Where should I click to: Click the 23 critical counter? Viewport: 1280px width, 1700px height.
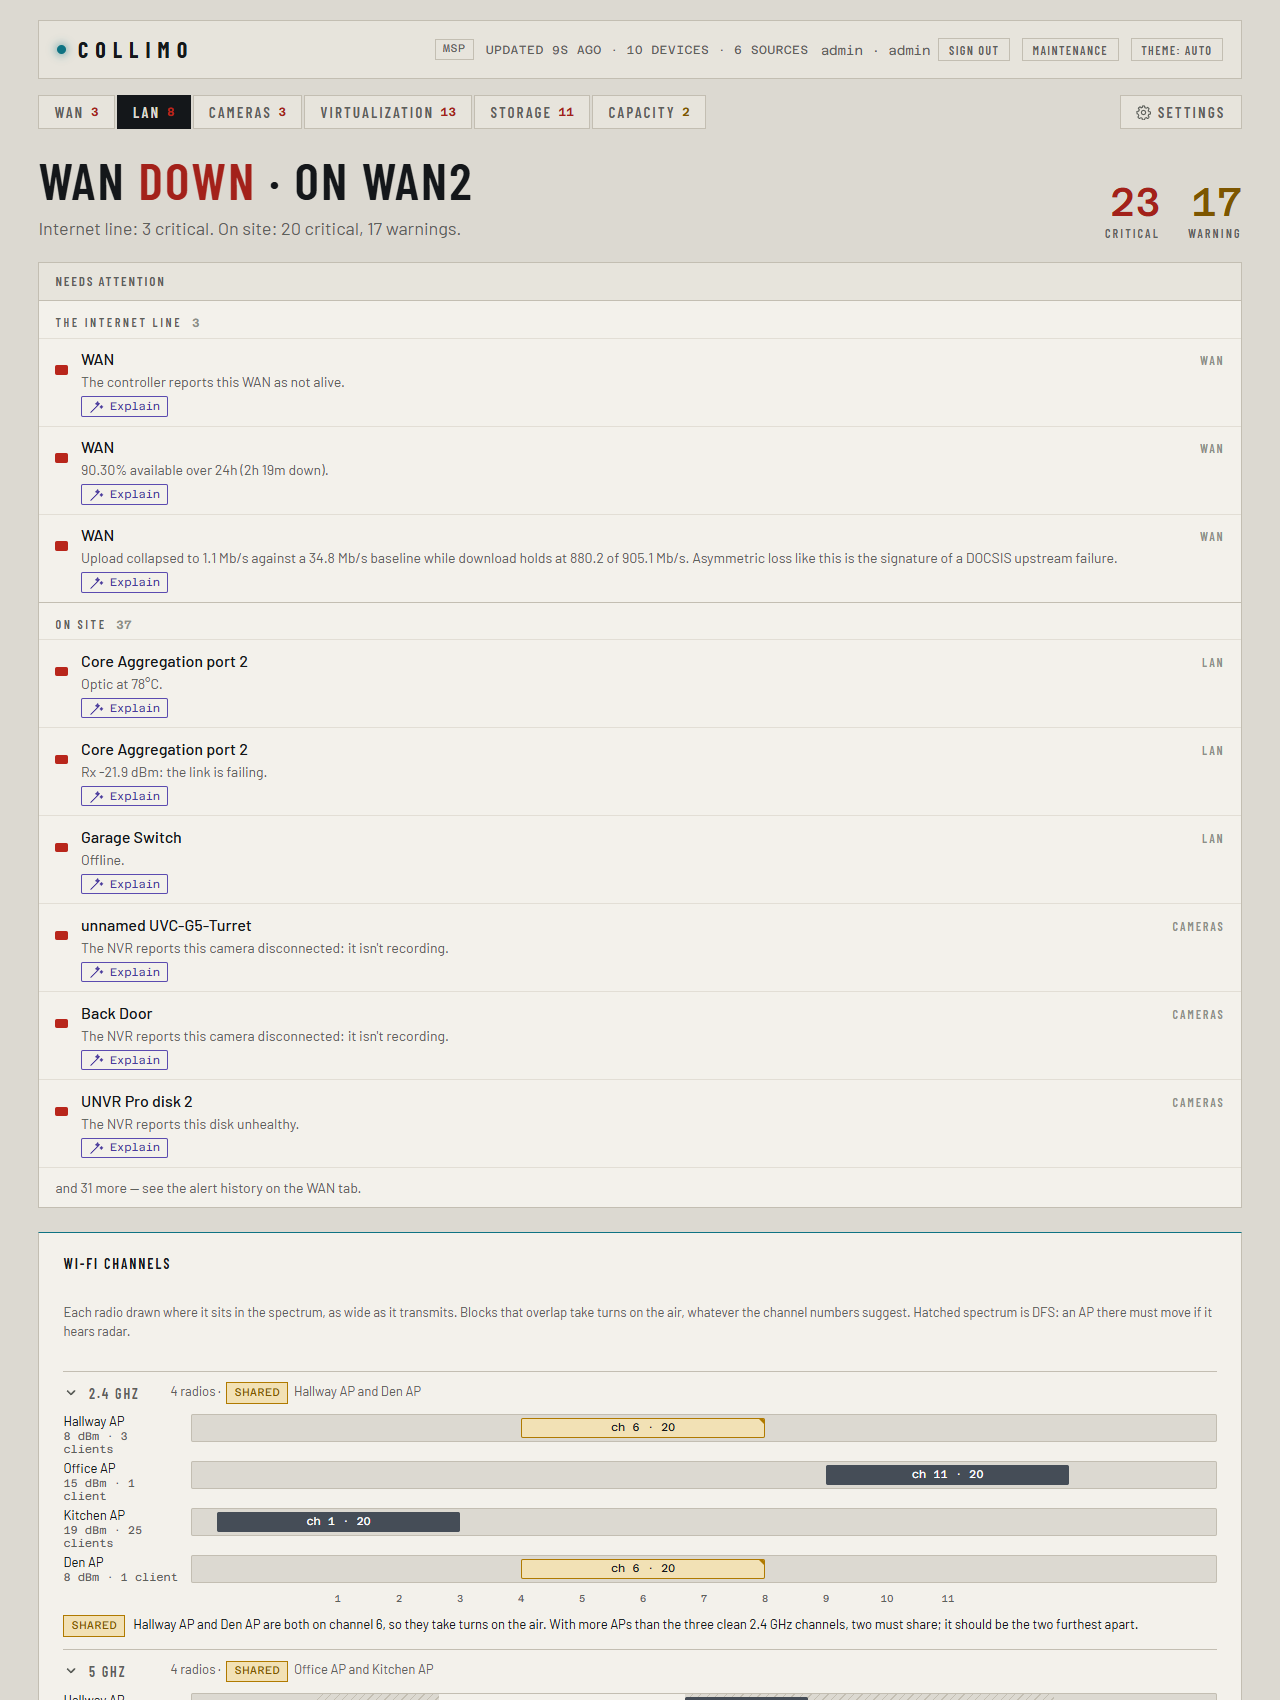[1133, 211]
